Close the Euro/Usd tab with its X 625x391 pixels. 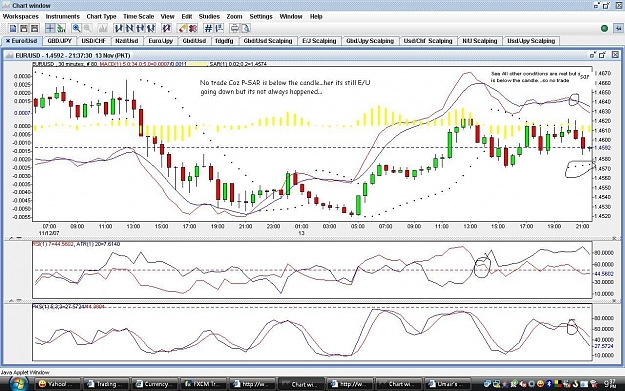click(8, 41)
